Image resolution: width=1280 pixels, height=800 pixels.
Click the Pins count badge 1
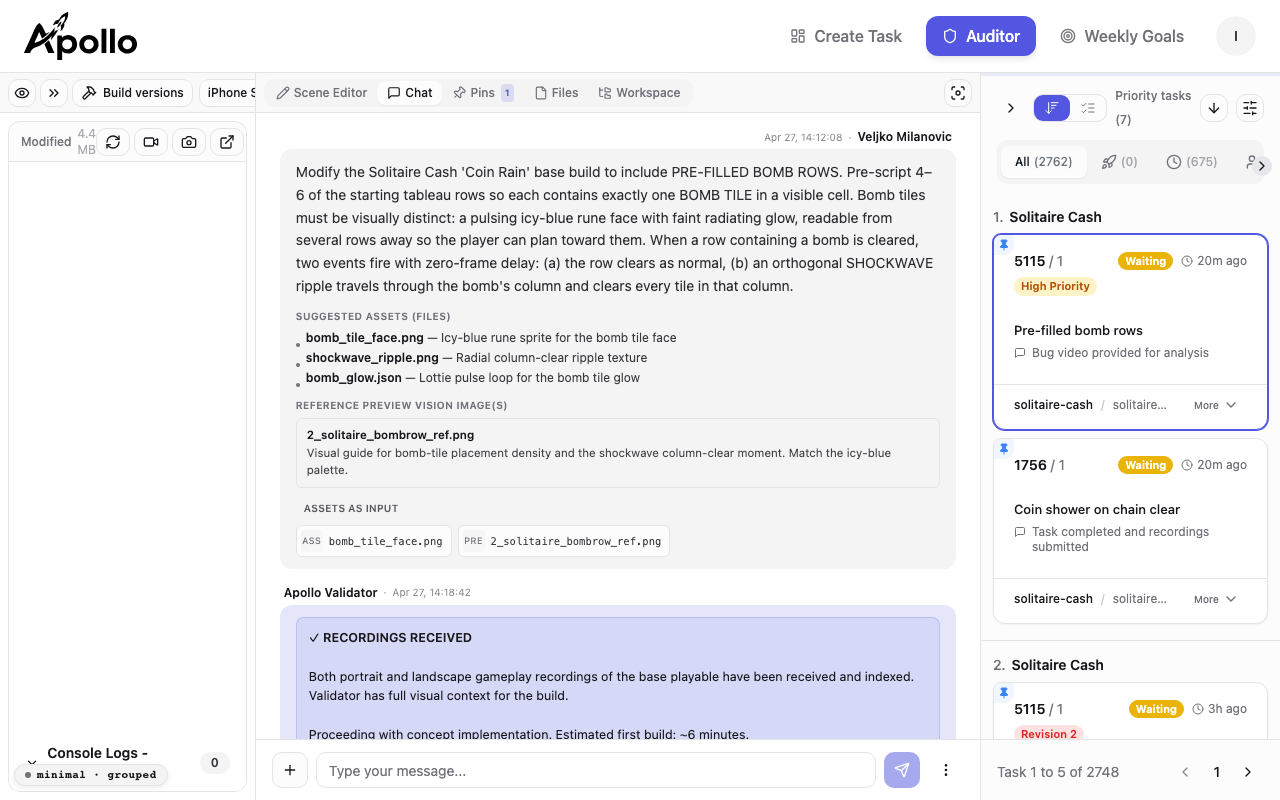(507, 93)
